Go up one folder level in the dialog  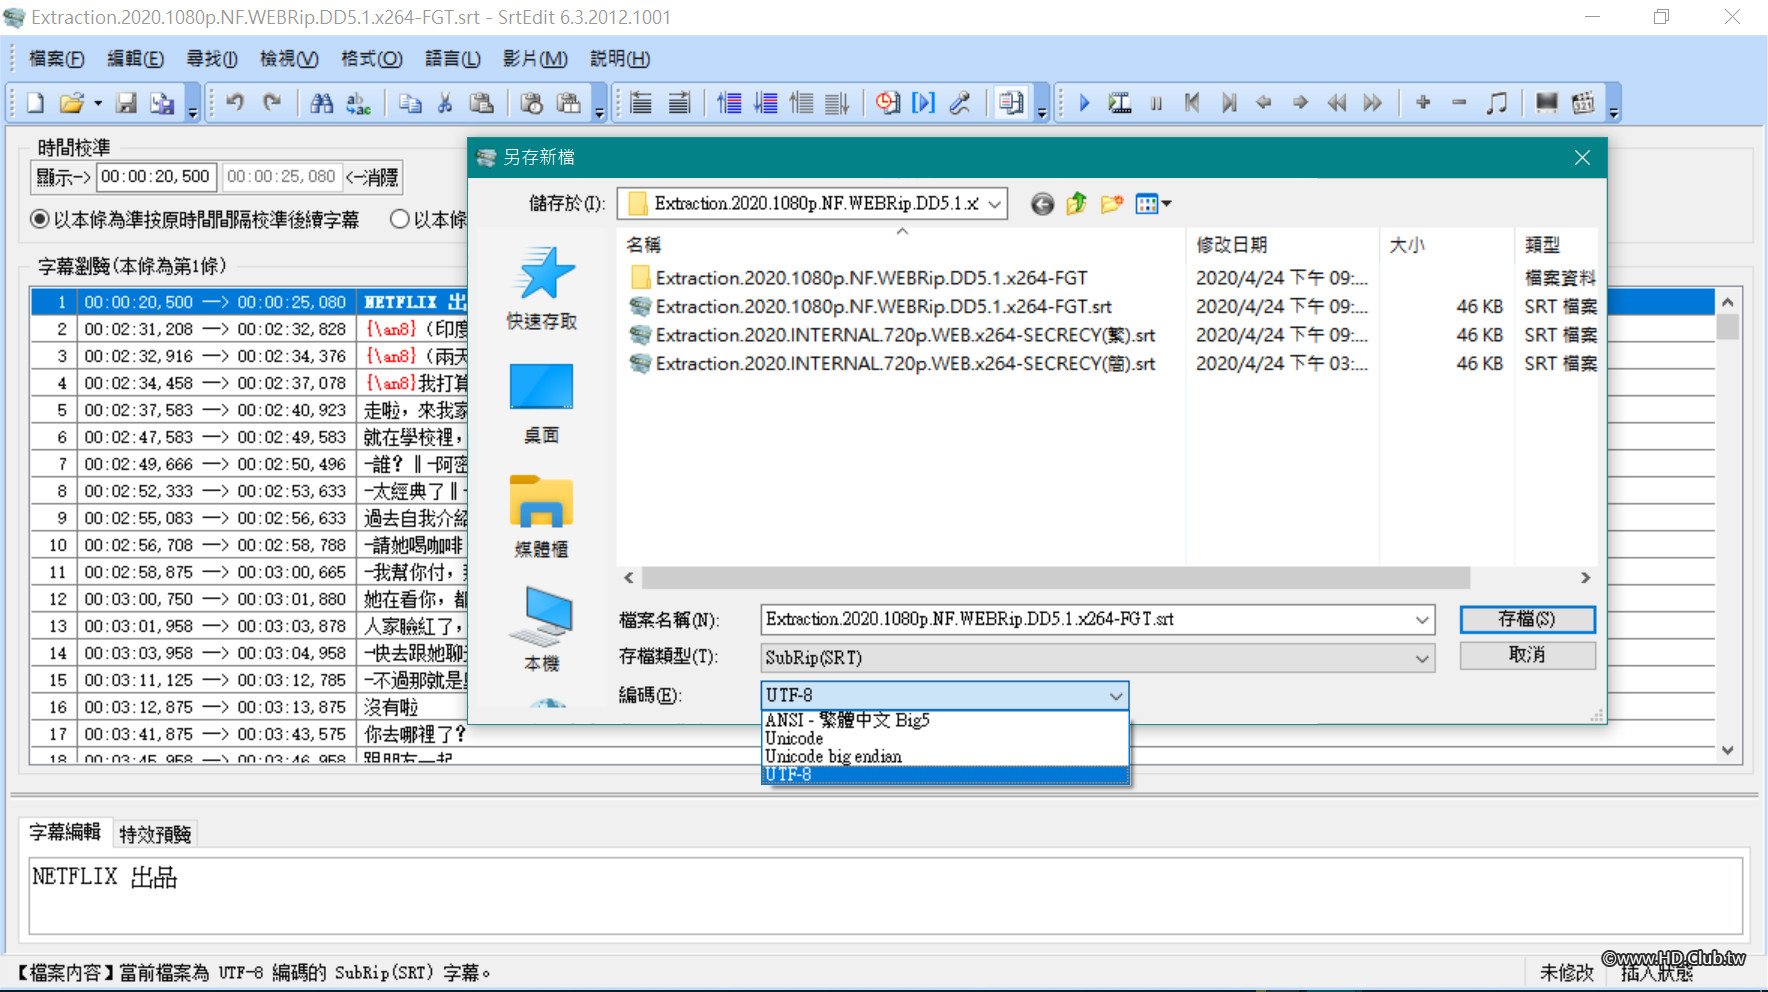(1076, 204)
